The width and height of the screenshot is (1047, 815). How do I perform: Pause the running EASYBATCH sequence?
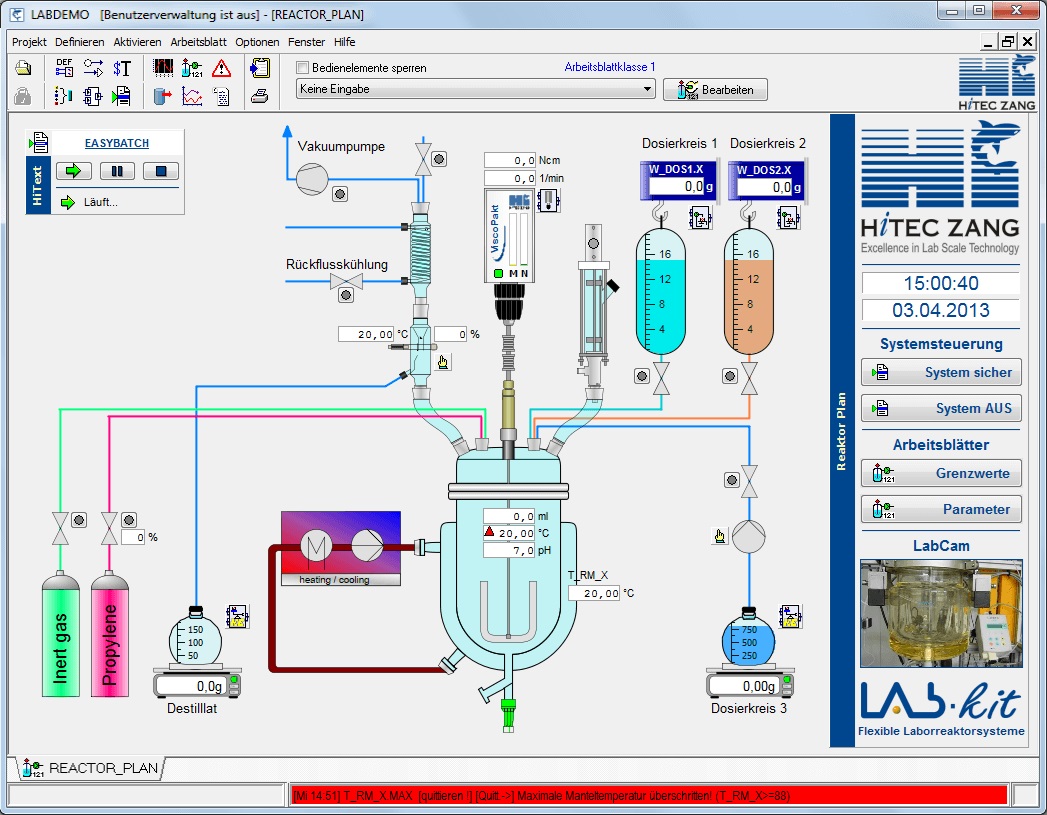(x=116, y=171)
